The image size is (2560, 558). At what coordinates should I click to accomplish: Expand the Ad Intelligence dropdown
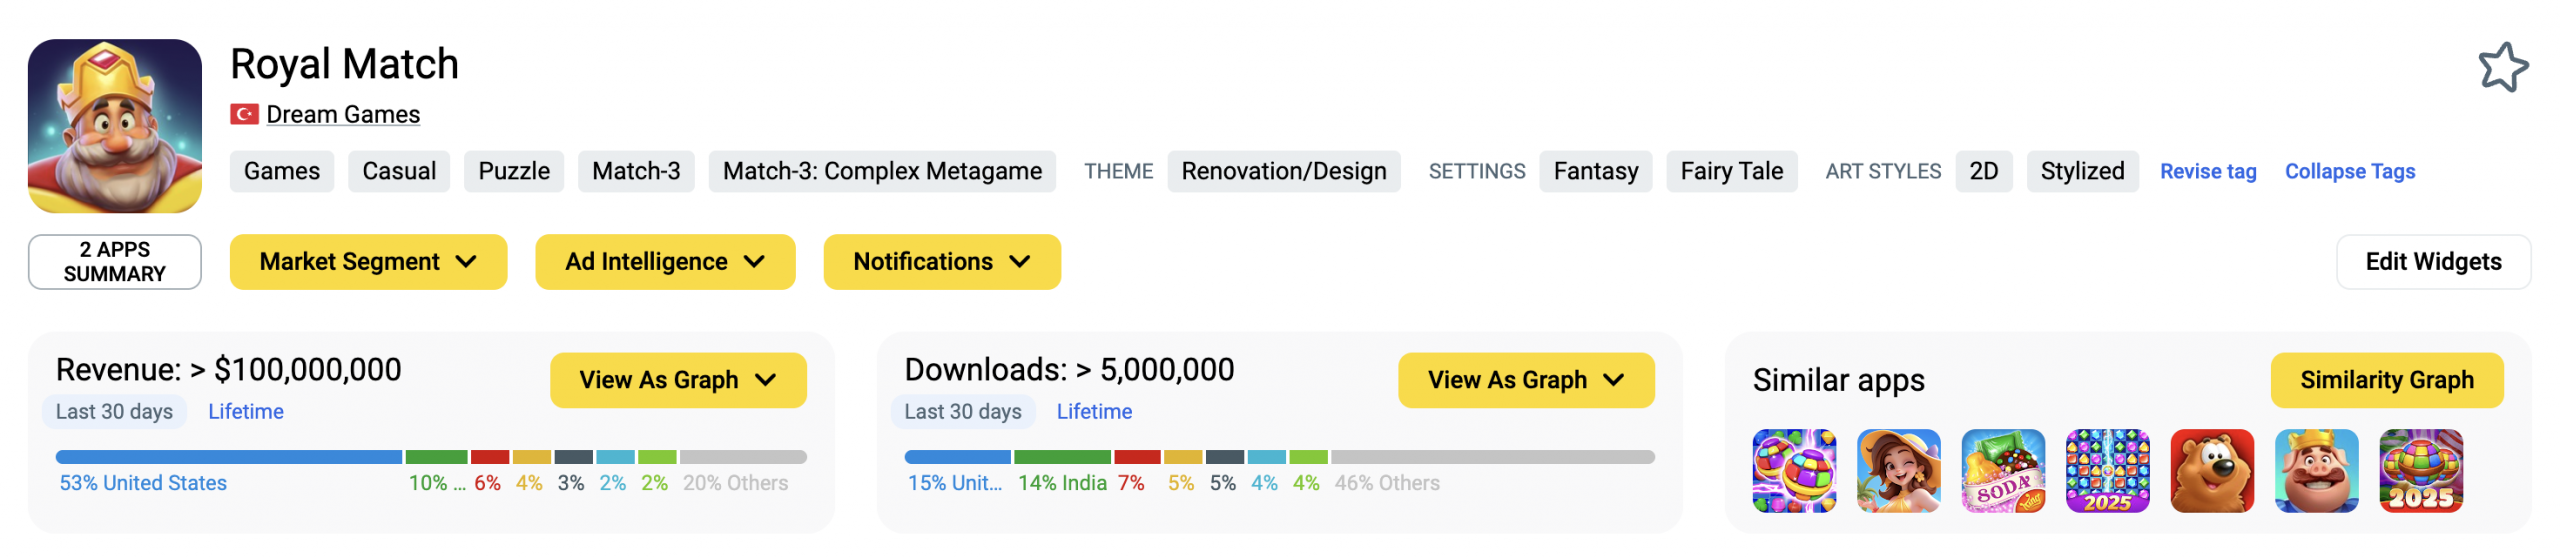(x=665, y=262)
